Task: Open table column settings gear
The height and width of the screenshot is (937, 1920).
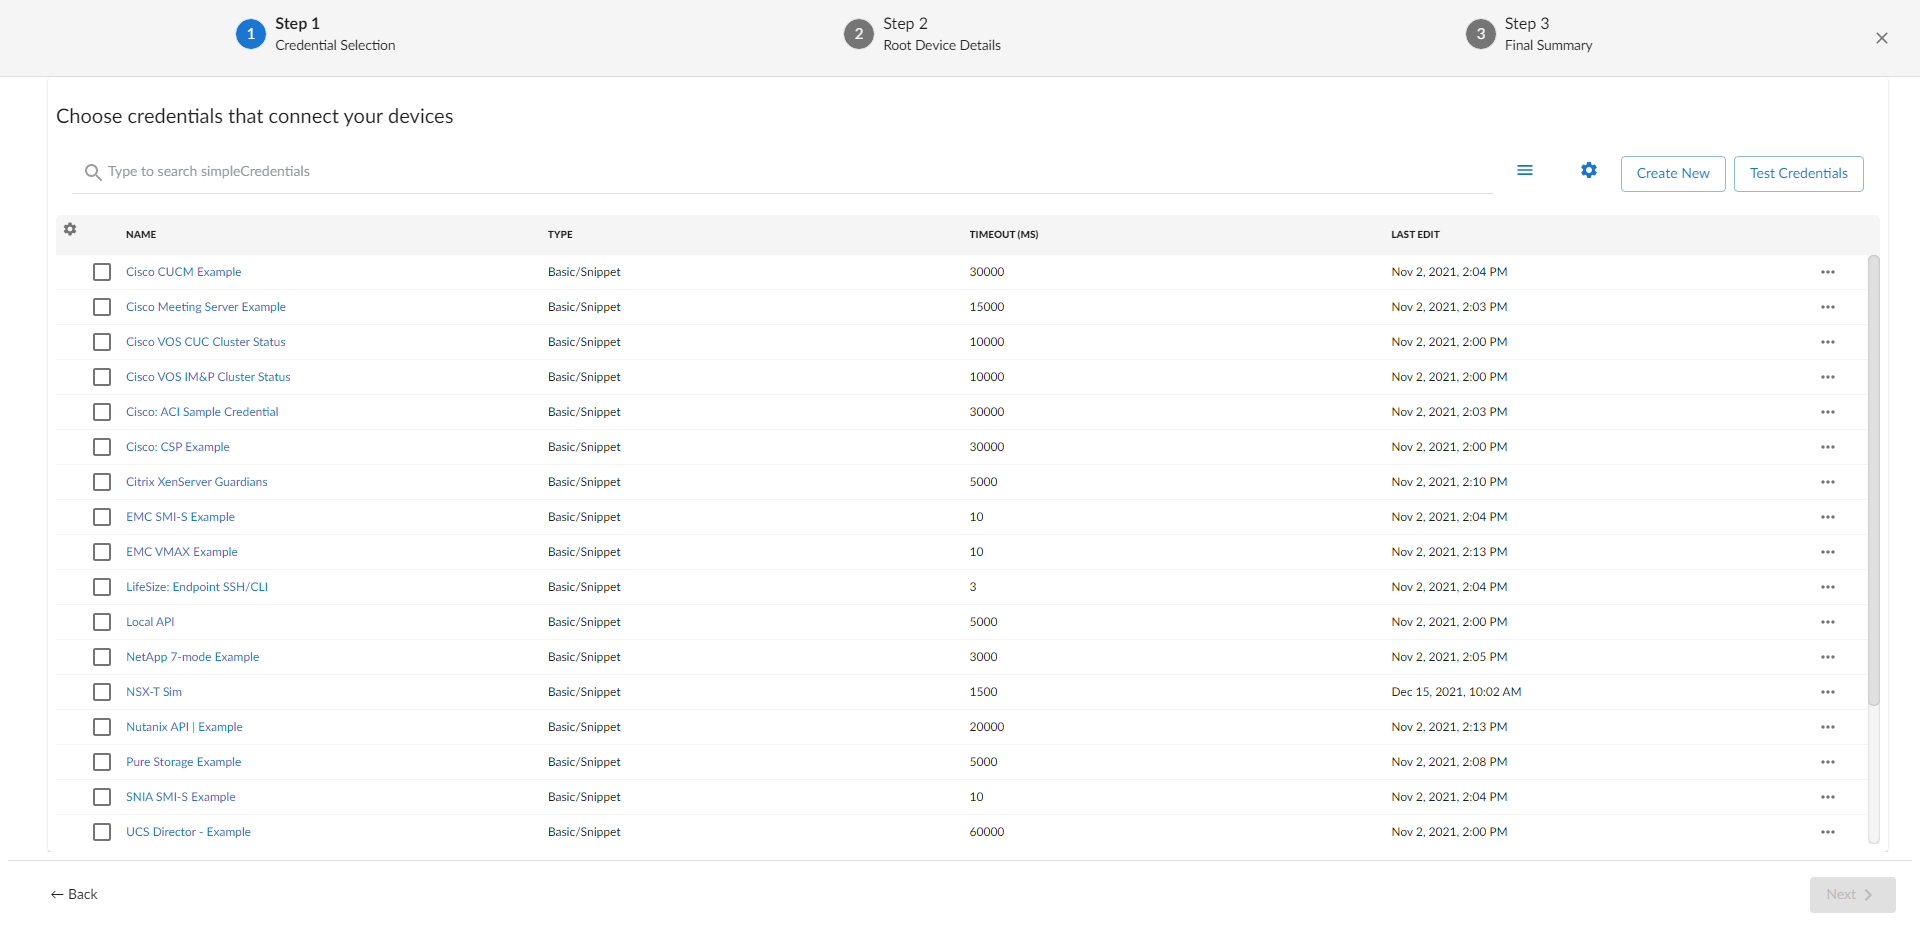Action: pyautogui.click(x=70, y=230)
